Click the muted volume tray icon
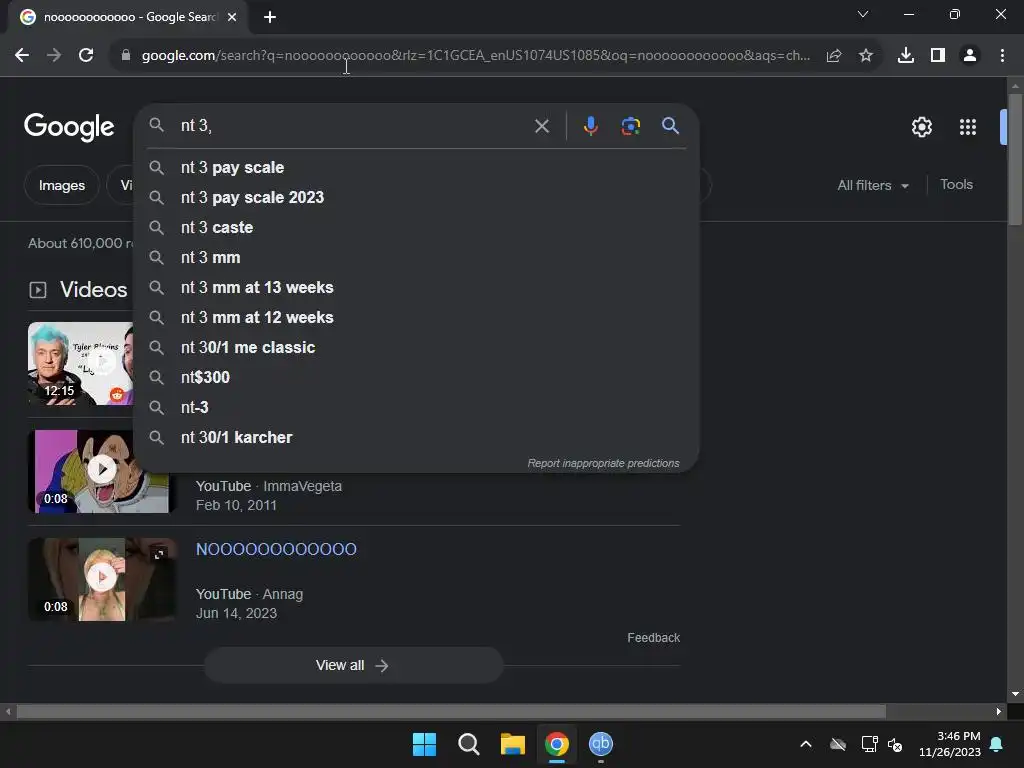 point(895,744)
